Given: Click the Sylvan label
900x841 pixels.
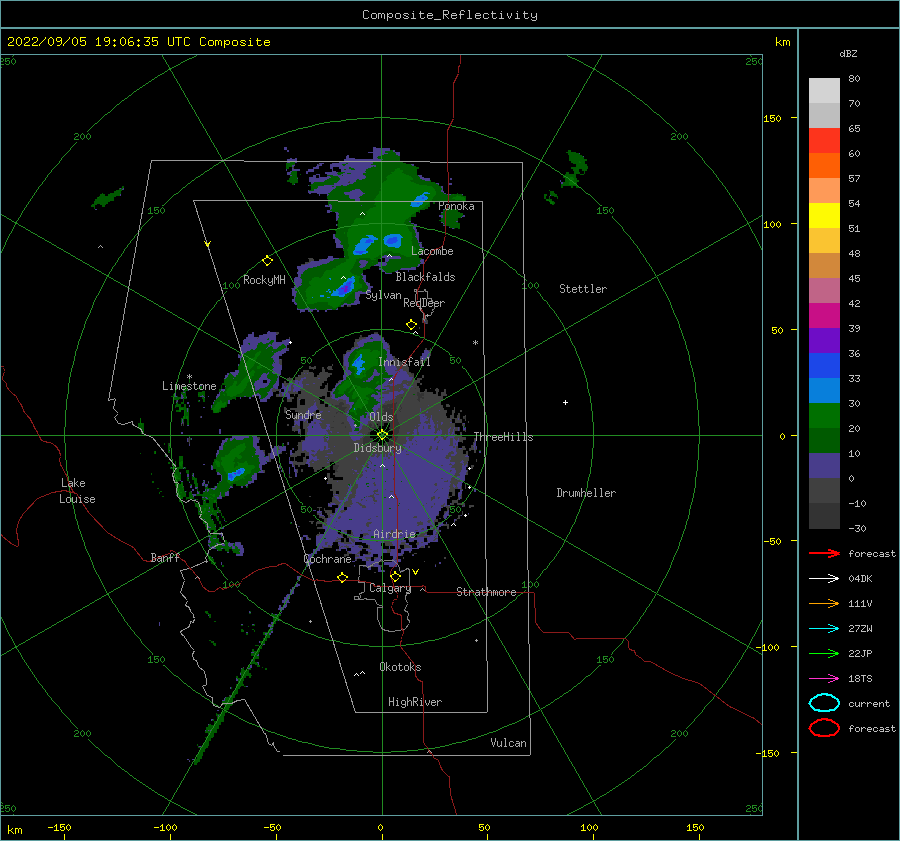Looking at the screenshot, I should point(383,295).
